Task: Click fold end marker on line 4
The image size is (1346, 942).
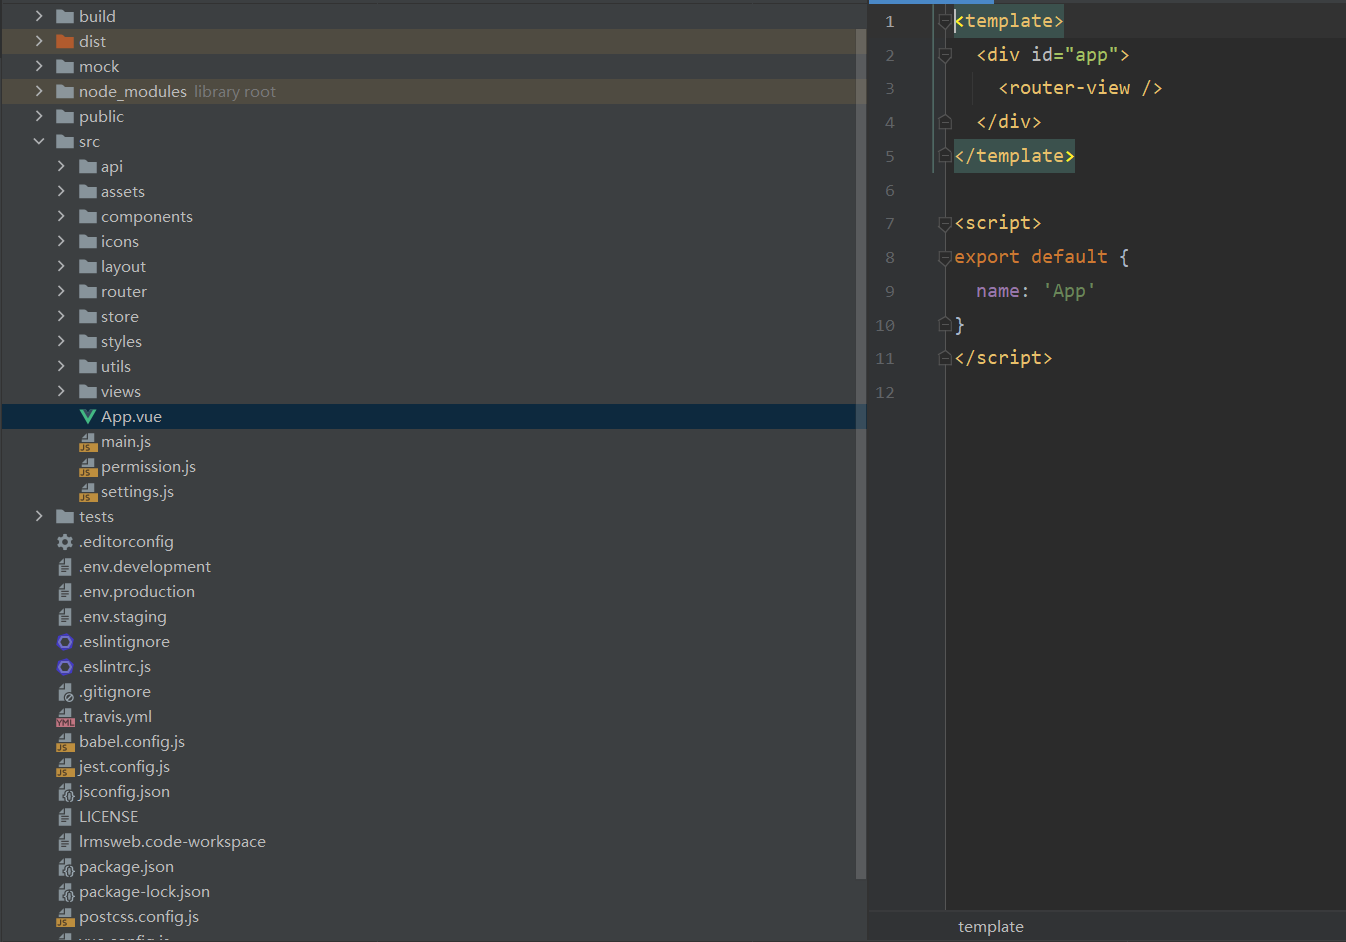Action: (x=944, y=122)
